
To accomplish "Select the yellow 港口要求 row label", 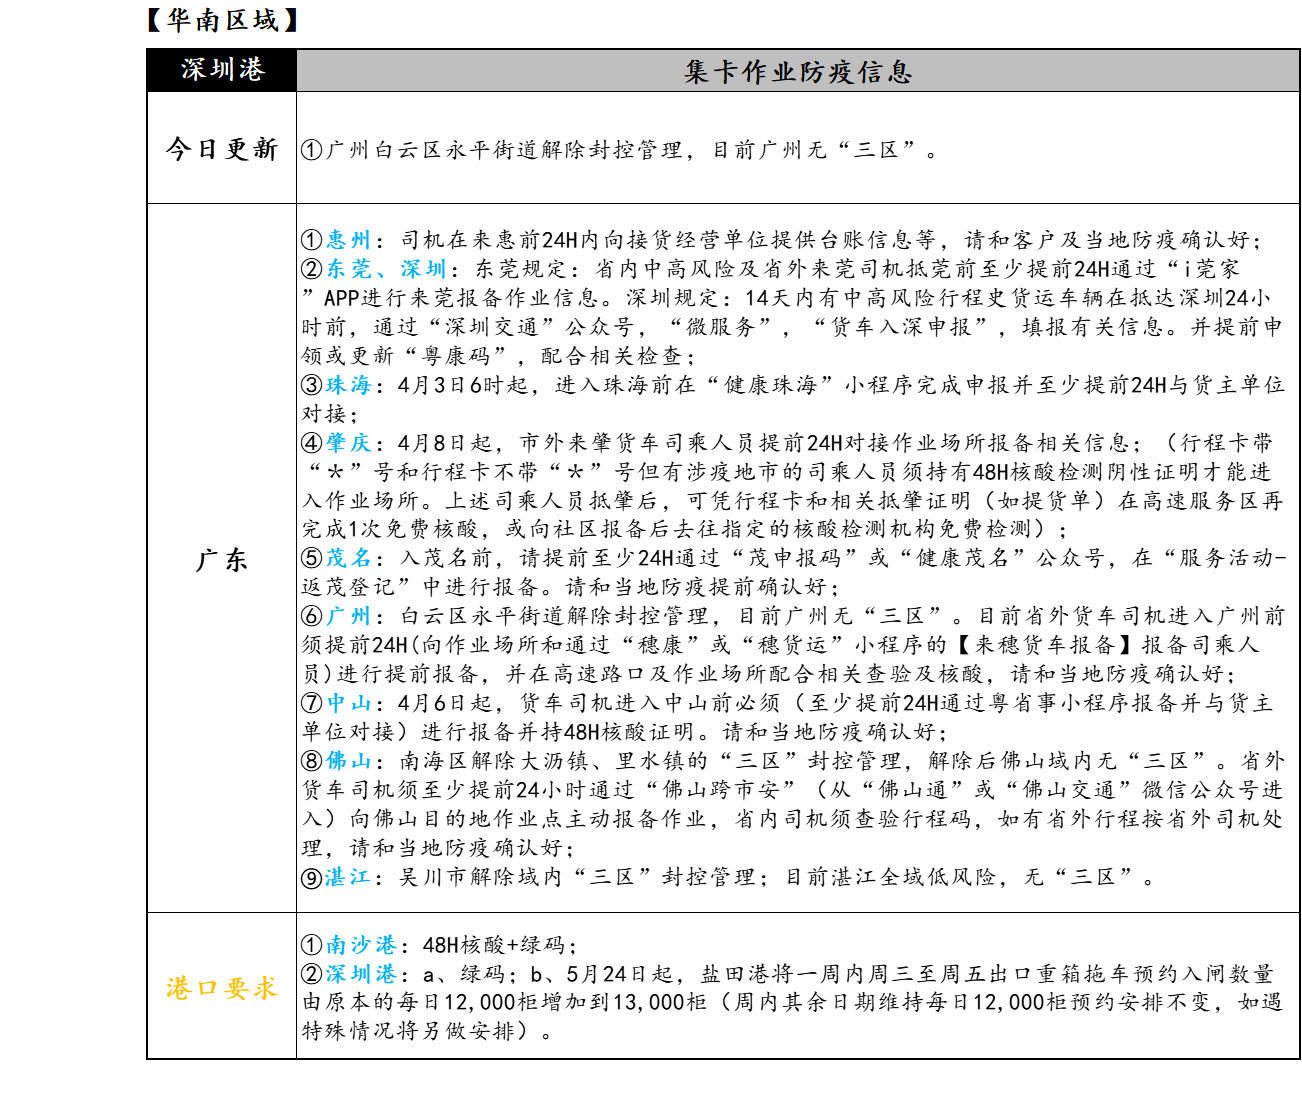I will (222, 988).
